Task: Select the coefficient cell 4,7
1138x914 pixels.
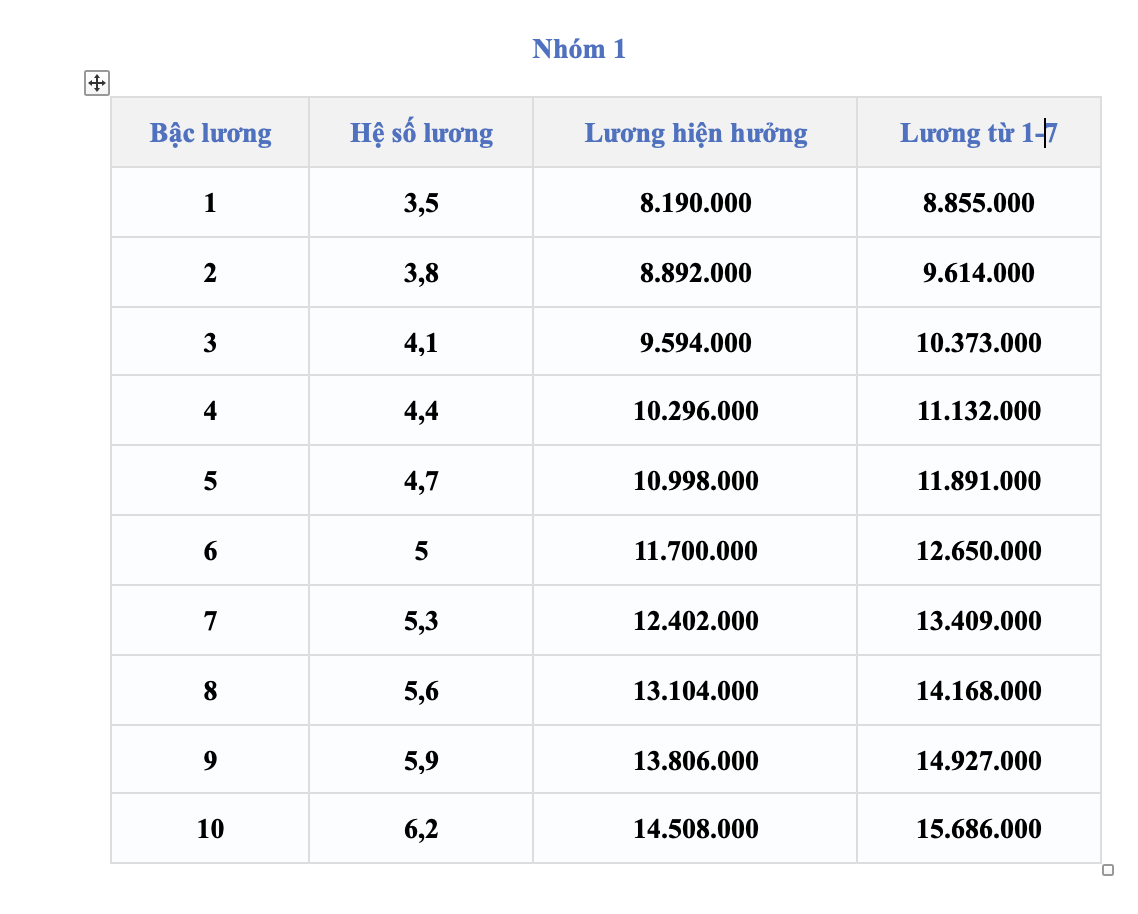Action: (x=421, y=481)
